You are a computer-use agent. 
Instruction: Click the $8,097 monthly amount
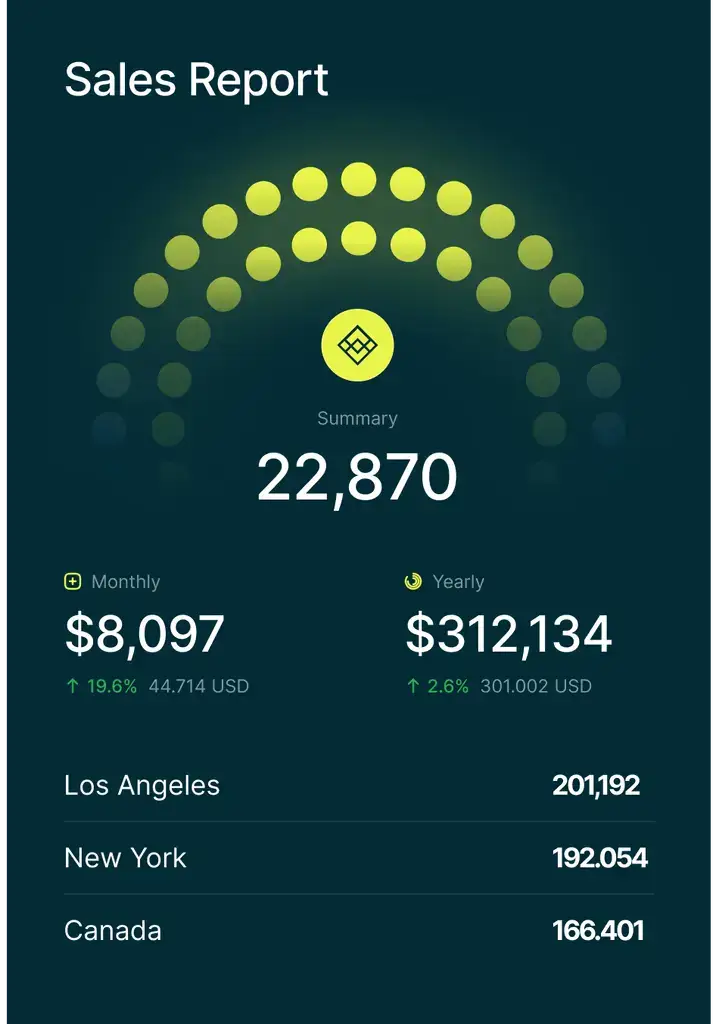pos(145,634)
